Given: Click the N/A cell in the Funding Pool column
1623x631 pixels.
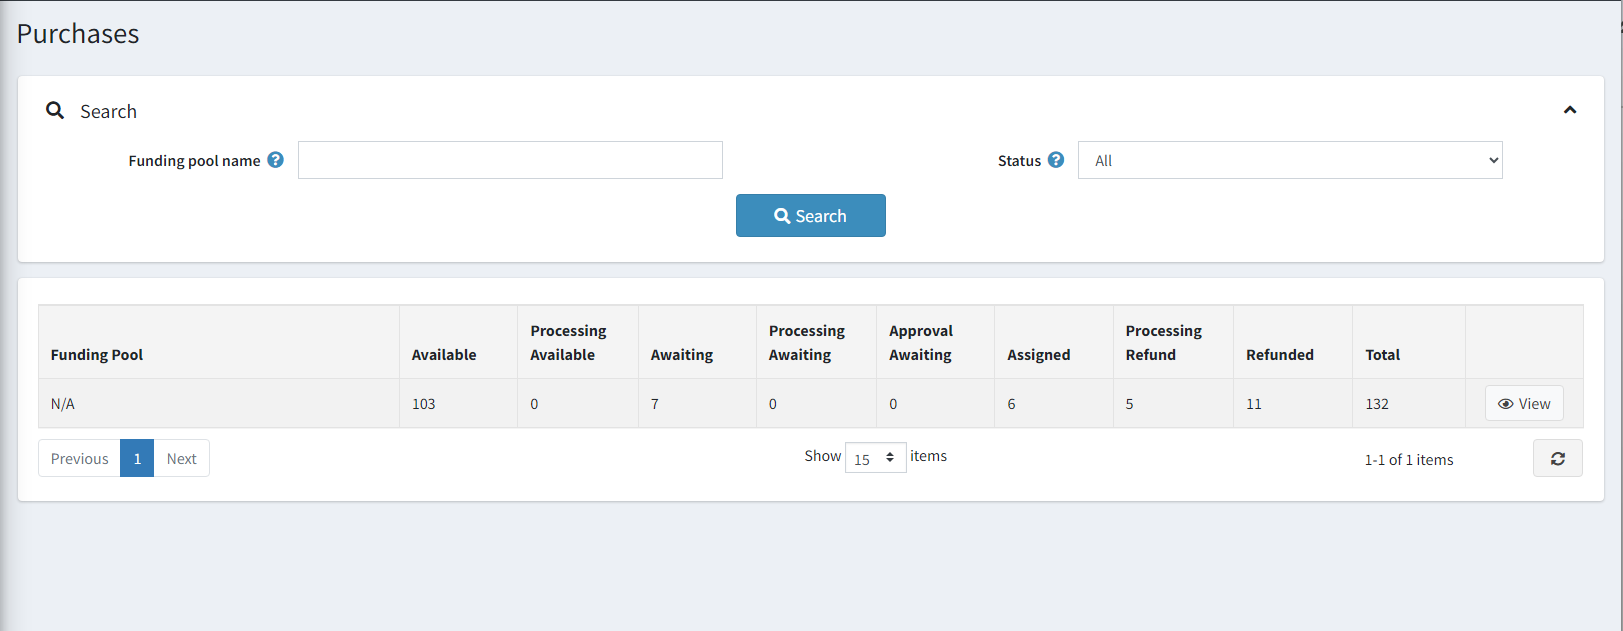Looking at the screenshot, I should pyautogui.click(x=63, y=404).
